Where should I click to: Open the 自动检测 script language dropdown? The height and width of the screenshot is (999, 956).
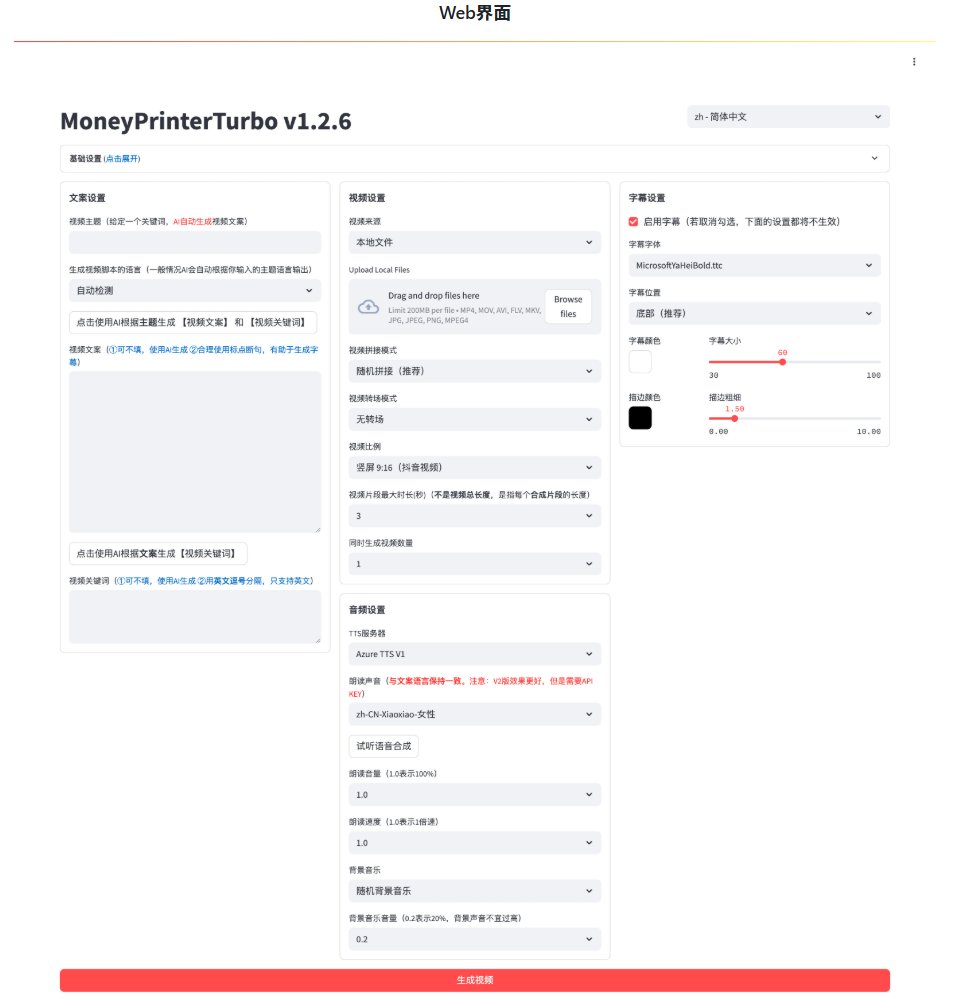pos(195,291)
